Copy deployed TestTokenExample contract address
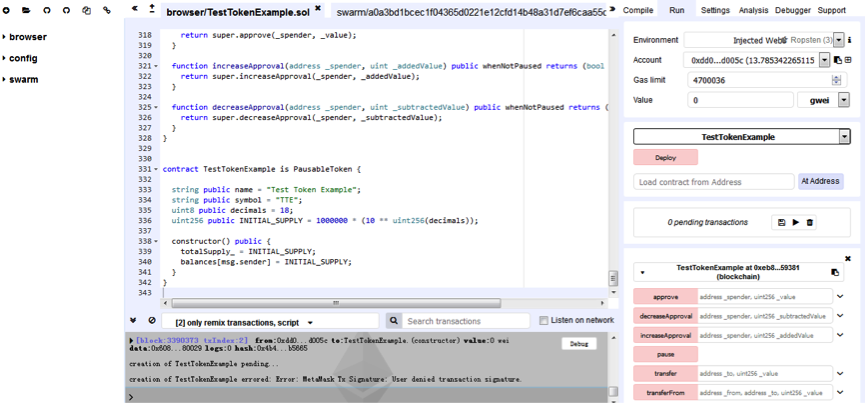The height and width of the screenshot is (403, 866). point(835,272)
